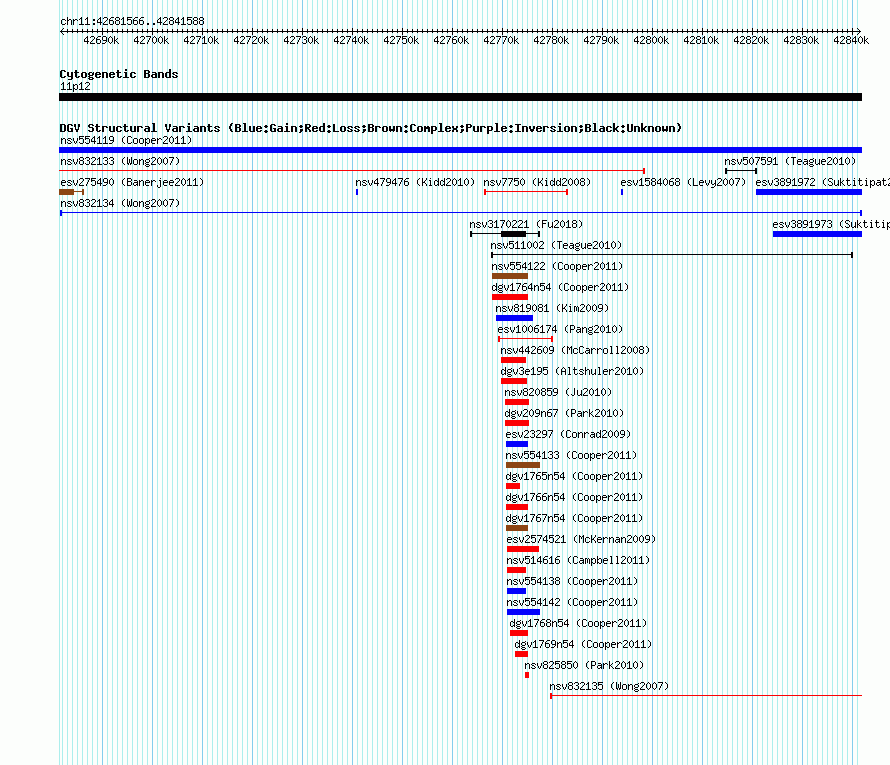The height and width of the screenshot is (765, 890).
Task: Select red bar under dgv1769n54
Action: click(521, 654)
